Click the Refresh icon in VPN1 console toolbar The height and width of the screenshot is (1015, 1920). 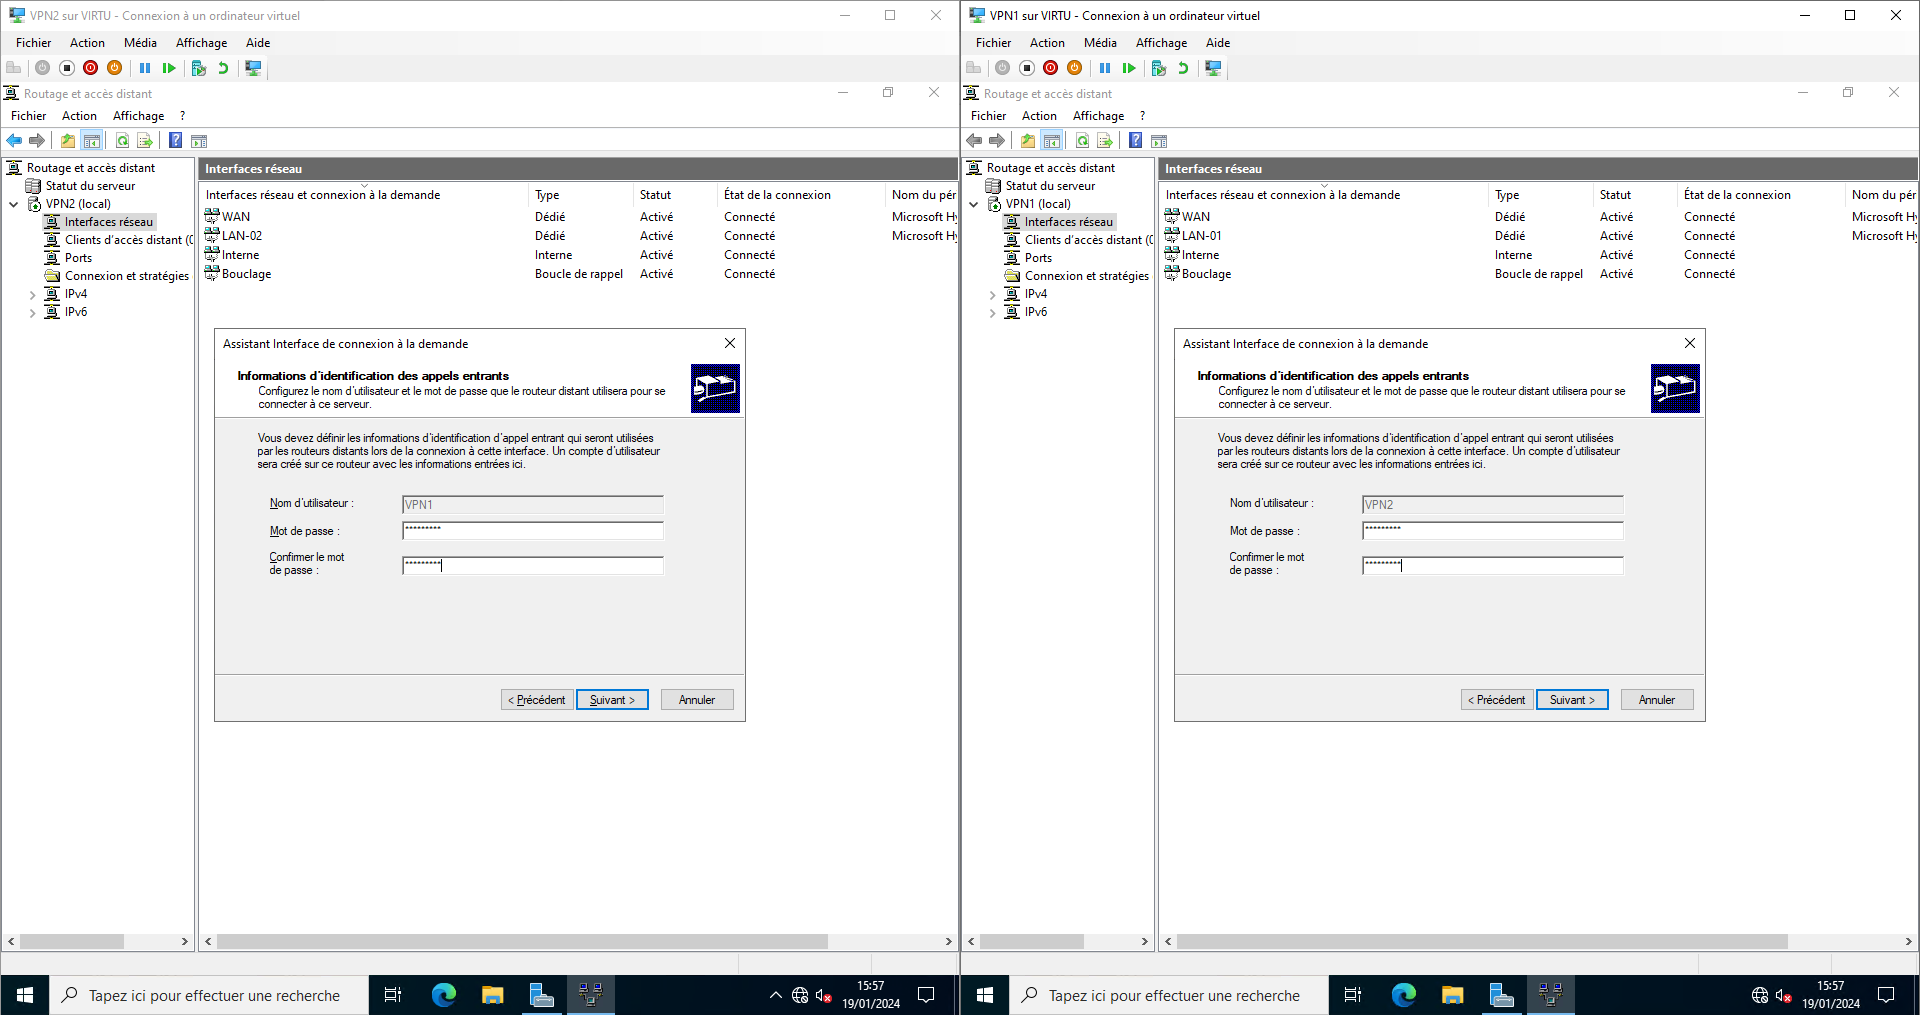point(1082,141)
